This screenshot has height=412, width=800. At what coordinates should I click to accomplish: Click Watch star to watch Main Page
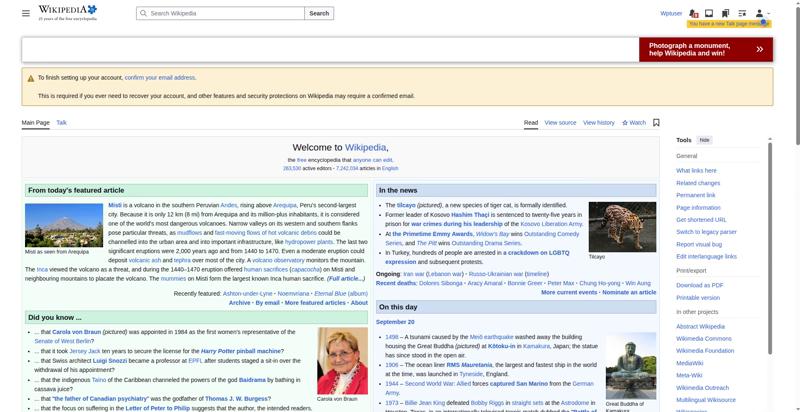(x=634, y=122)
